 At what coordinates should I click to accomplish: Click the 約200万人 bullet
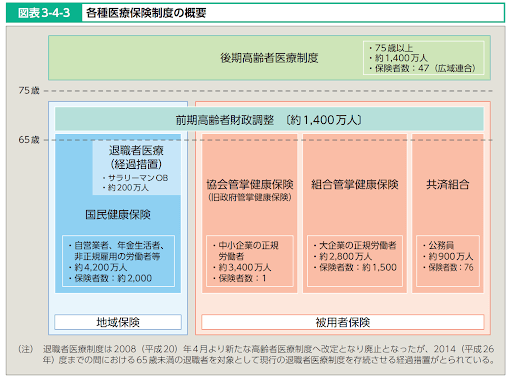point(125,188)
